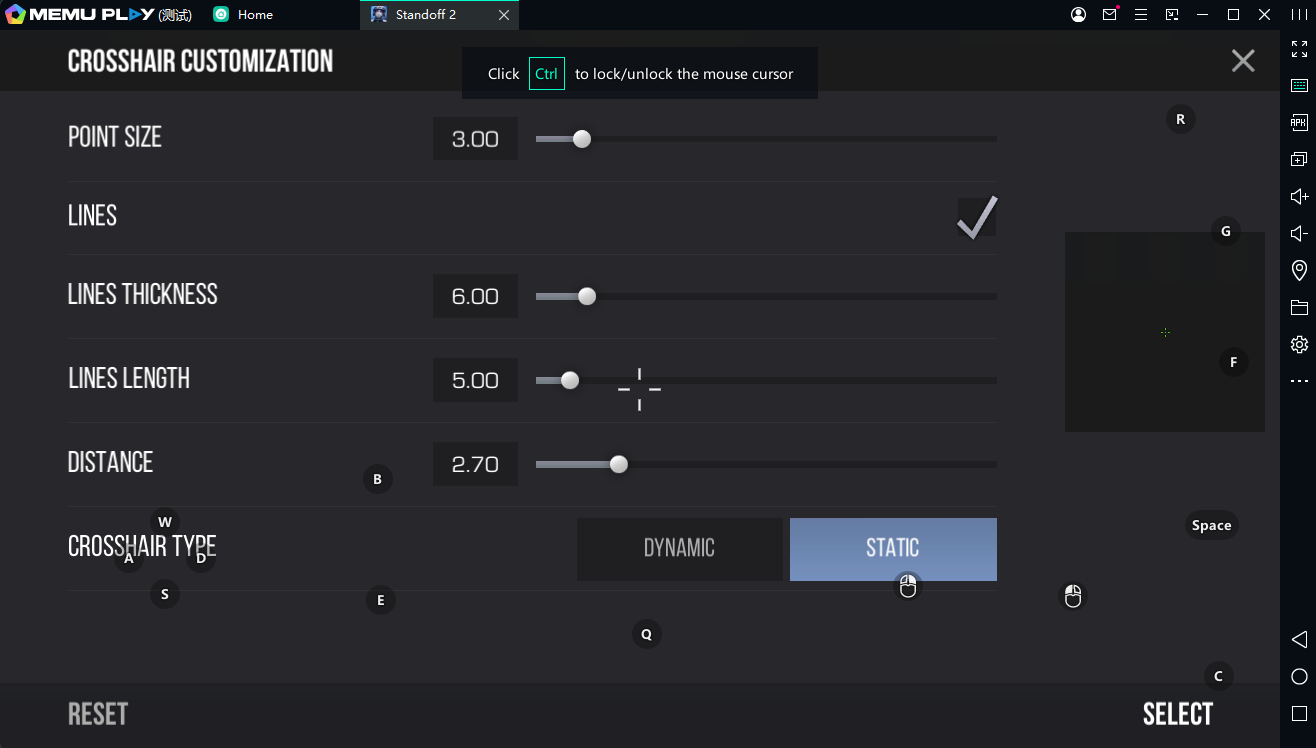Toggle fullscreen mode from the sidebar
The width and height of the screenshot is (1316, 748).
click(x=1299, y=48)
